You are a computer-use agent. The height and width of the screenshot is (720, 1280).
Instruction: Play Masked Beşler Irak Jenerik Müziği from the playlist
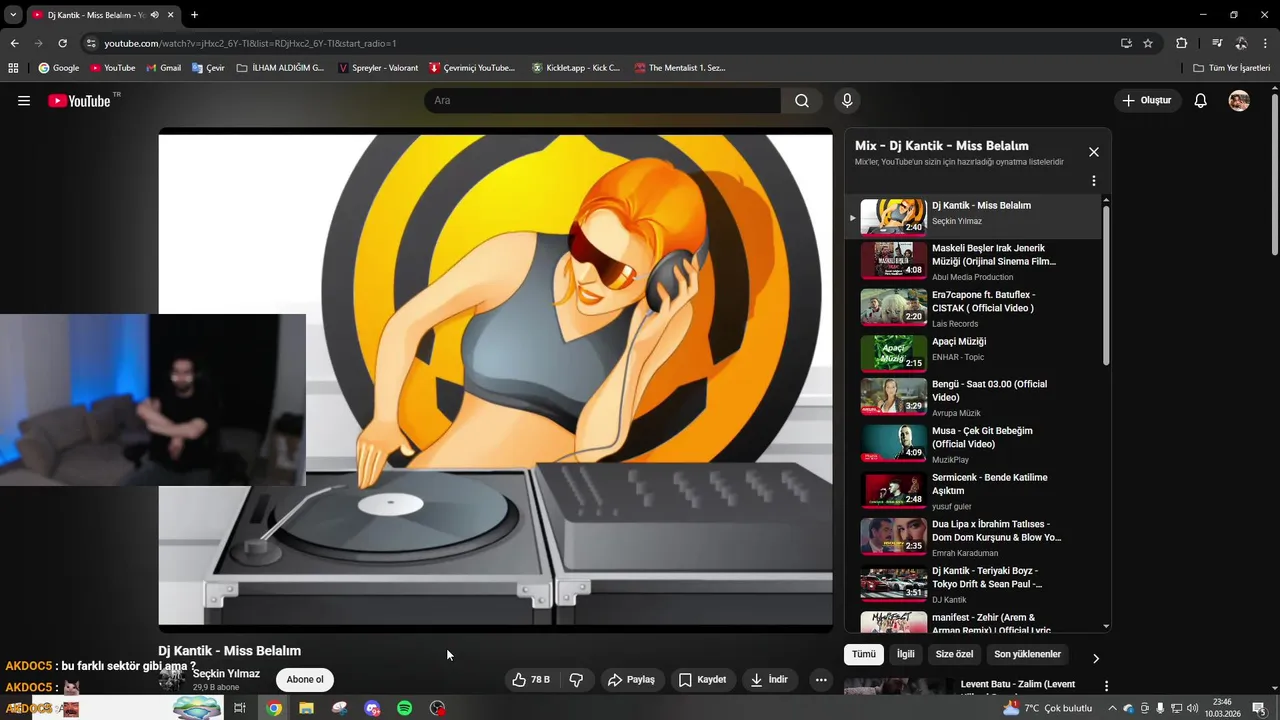(x=973, y=261)
